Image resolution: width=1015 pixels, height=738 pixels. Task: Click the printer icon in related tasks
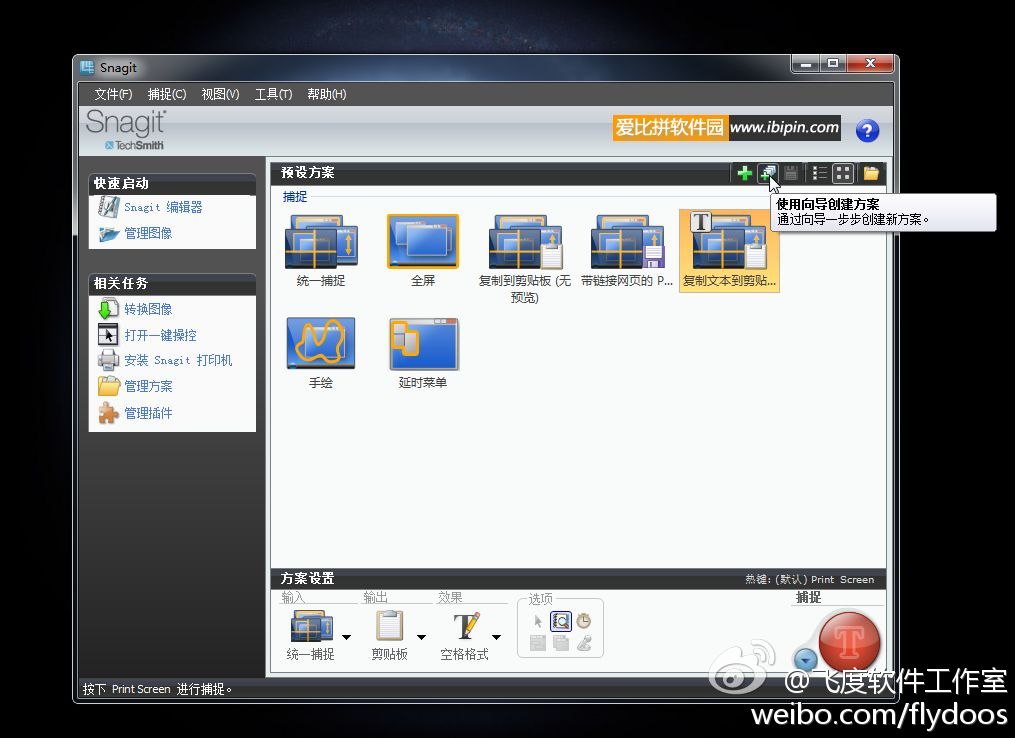[108, 360]
